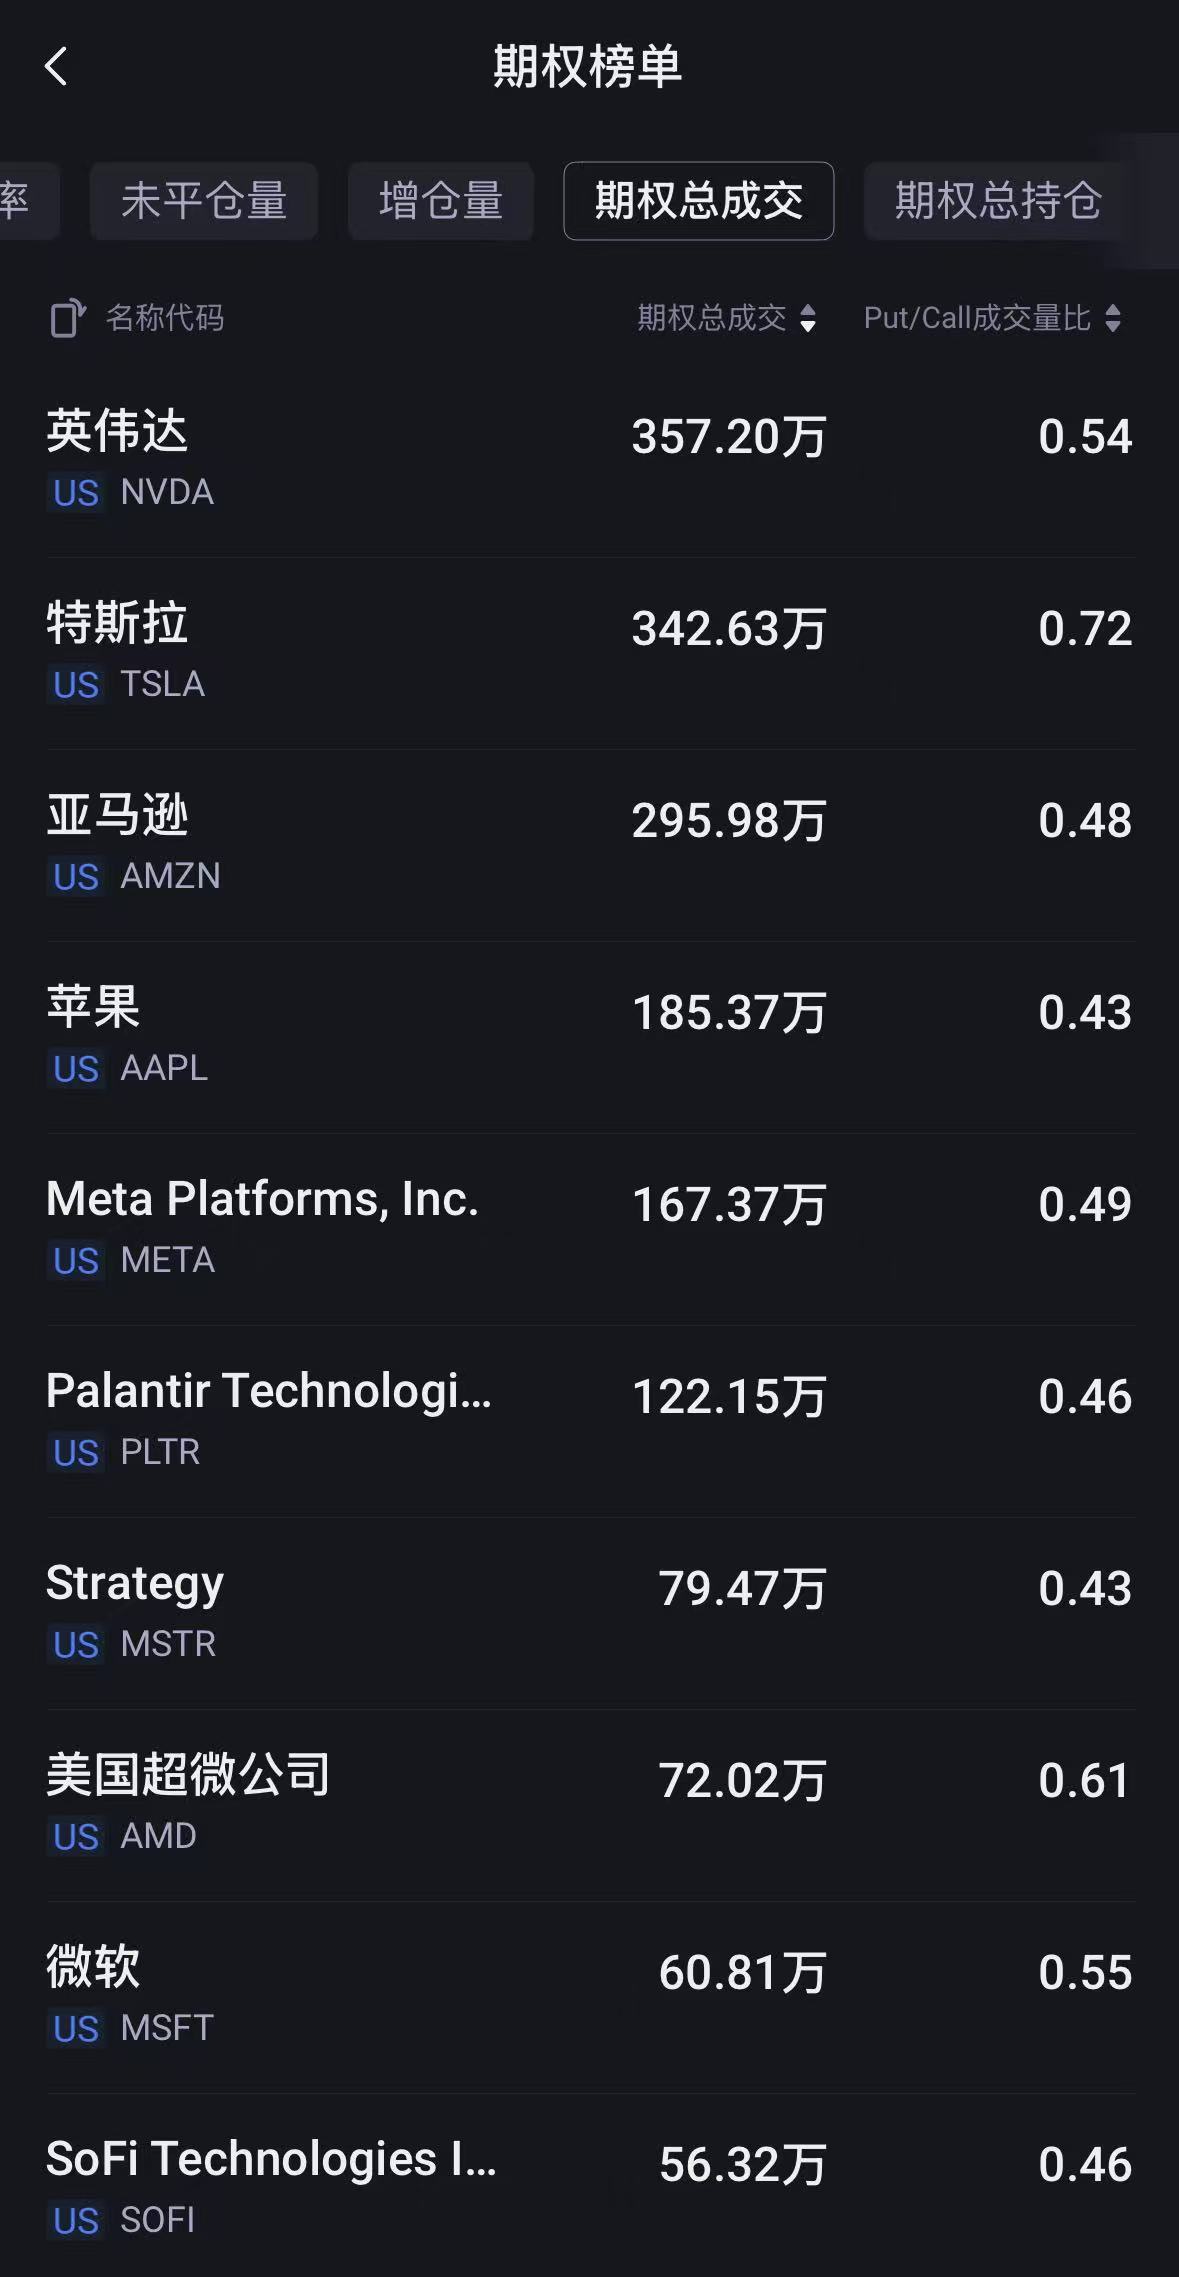Open the 苹果 AAPL row
Image resolution: width=1179 pixels, height=2277 pixels.
click(x=589, y=1036)
